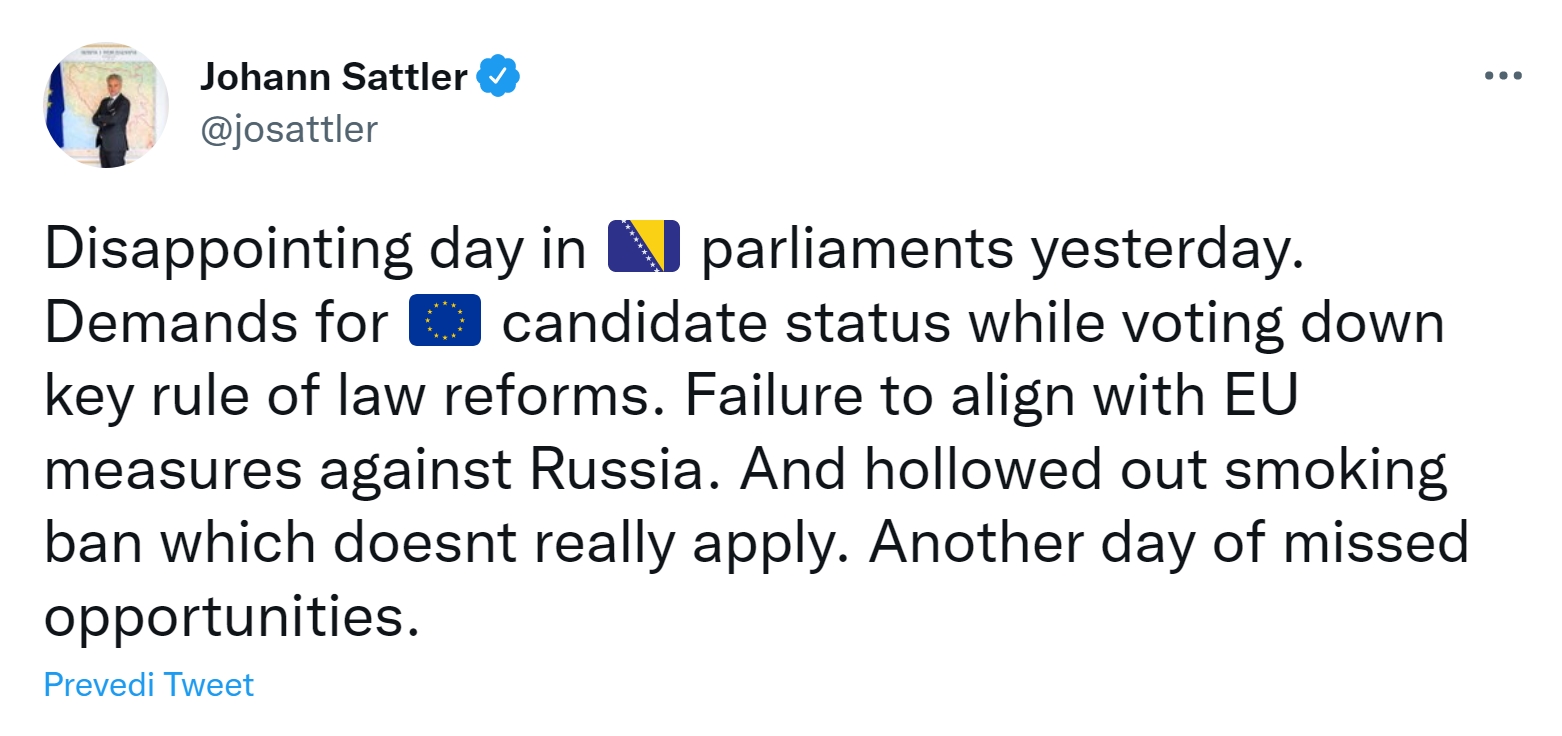Click the phrase "Another day of missed"
This screenshot has width=1562, height=736.
coord(1167,544)
